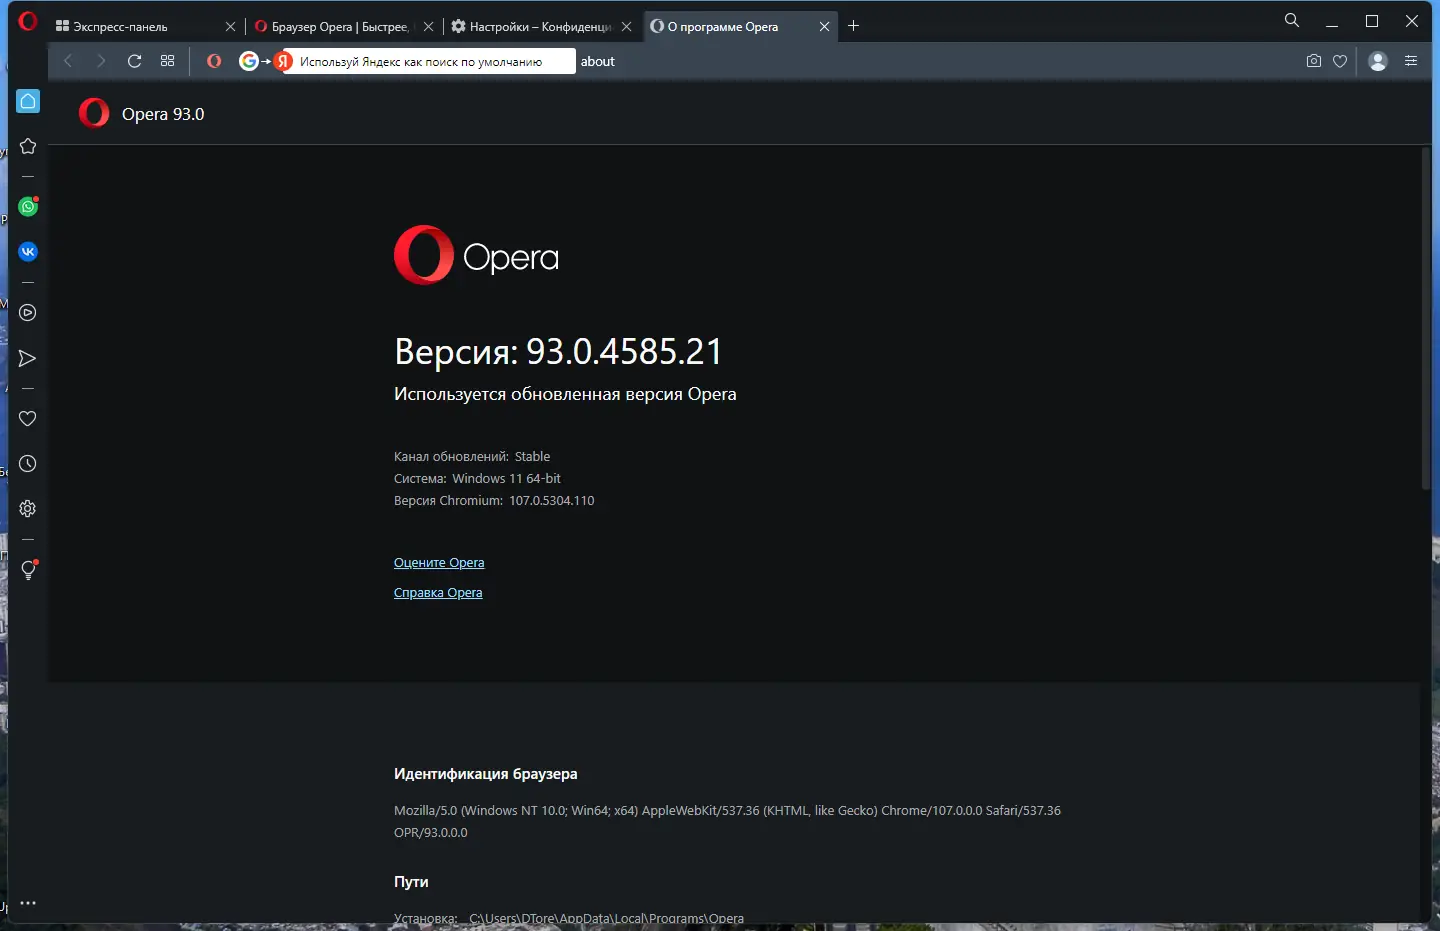Maximize the Opera window
Viewport: 1440px width, 931px height.
[1372, 21]
